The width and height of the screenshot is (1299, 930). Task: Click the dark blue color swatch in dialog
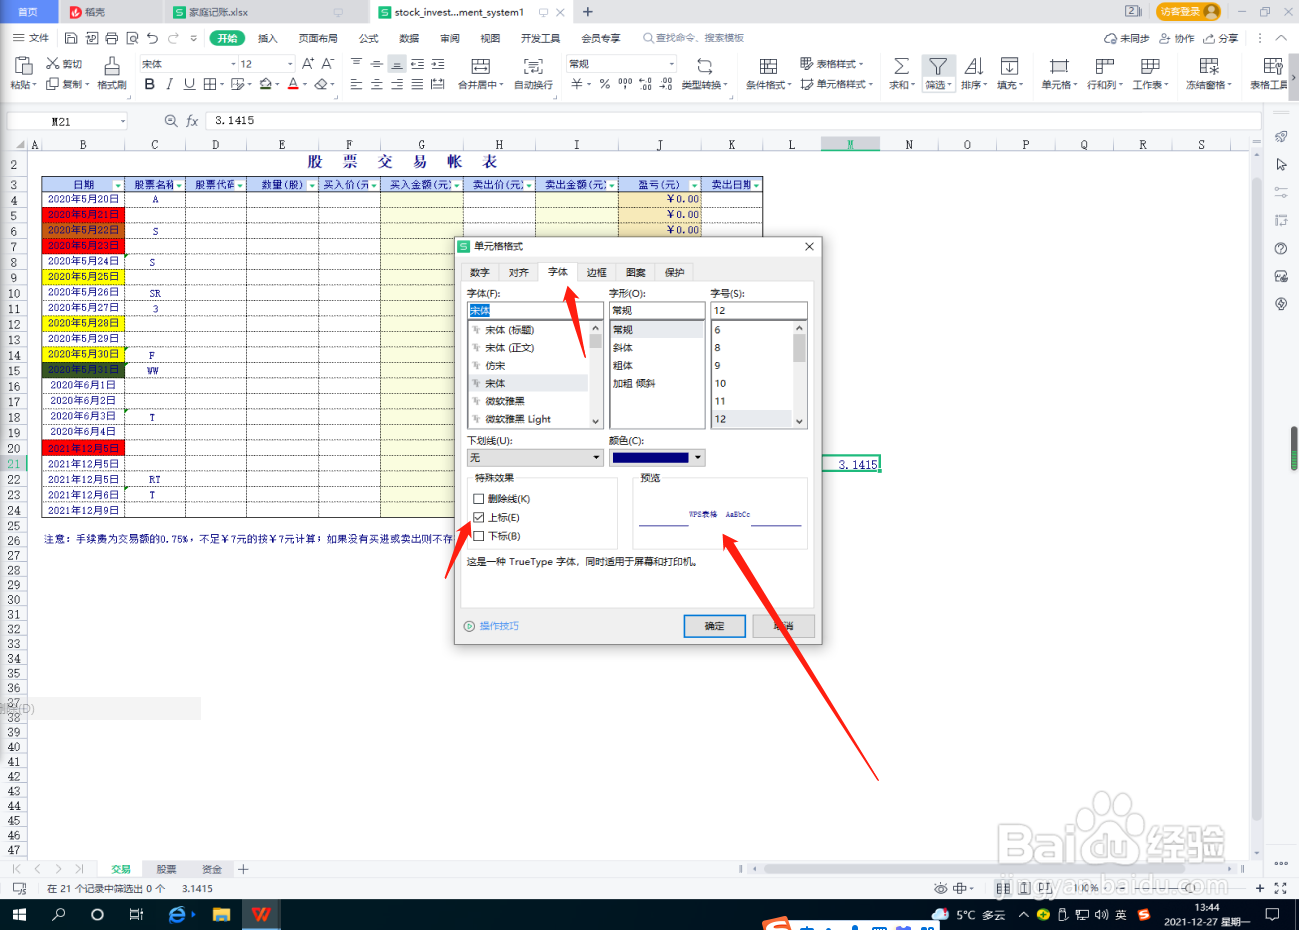[650, 458]
